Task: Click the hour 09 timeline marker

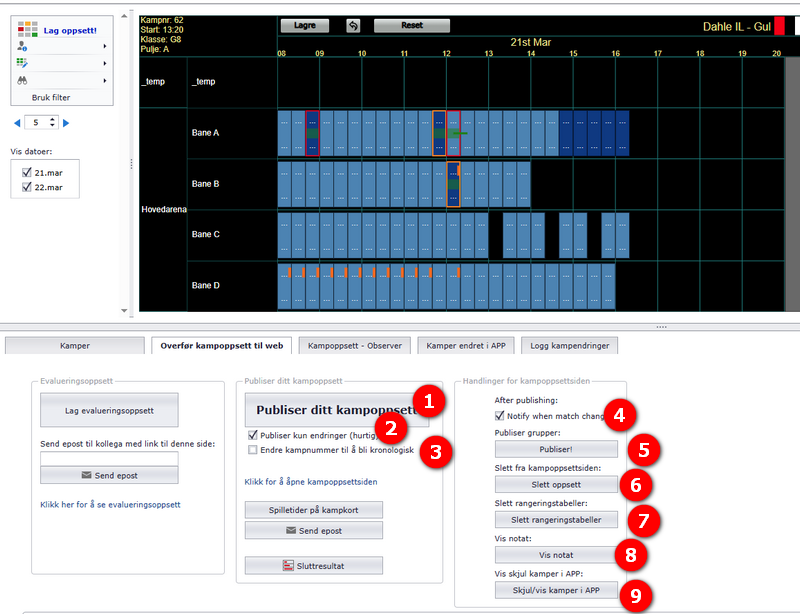Action: point(319,53)
